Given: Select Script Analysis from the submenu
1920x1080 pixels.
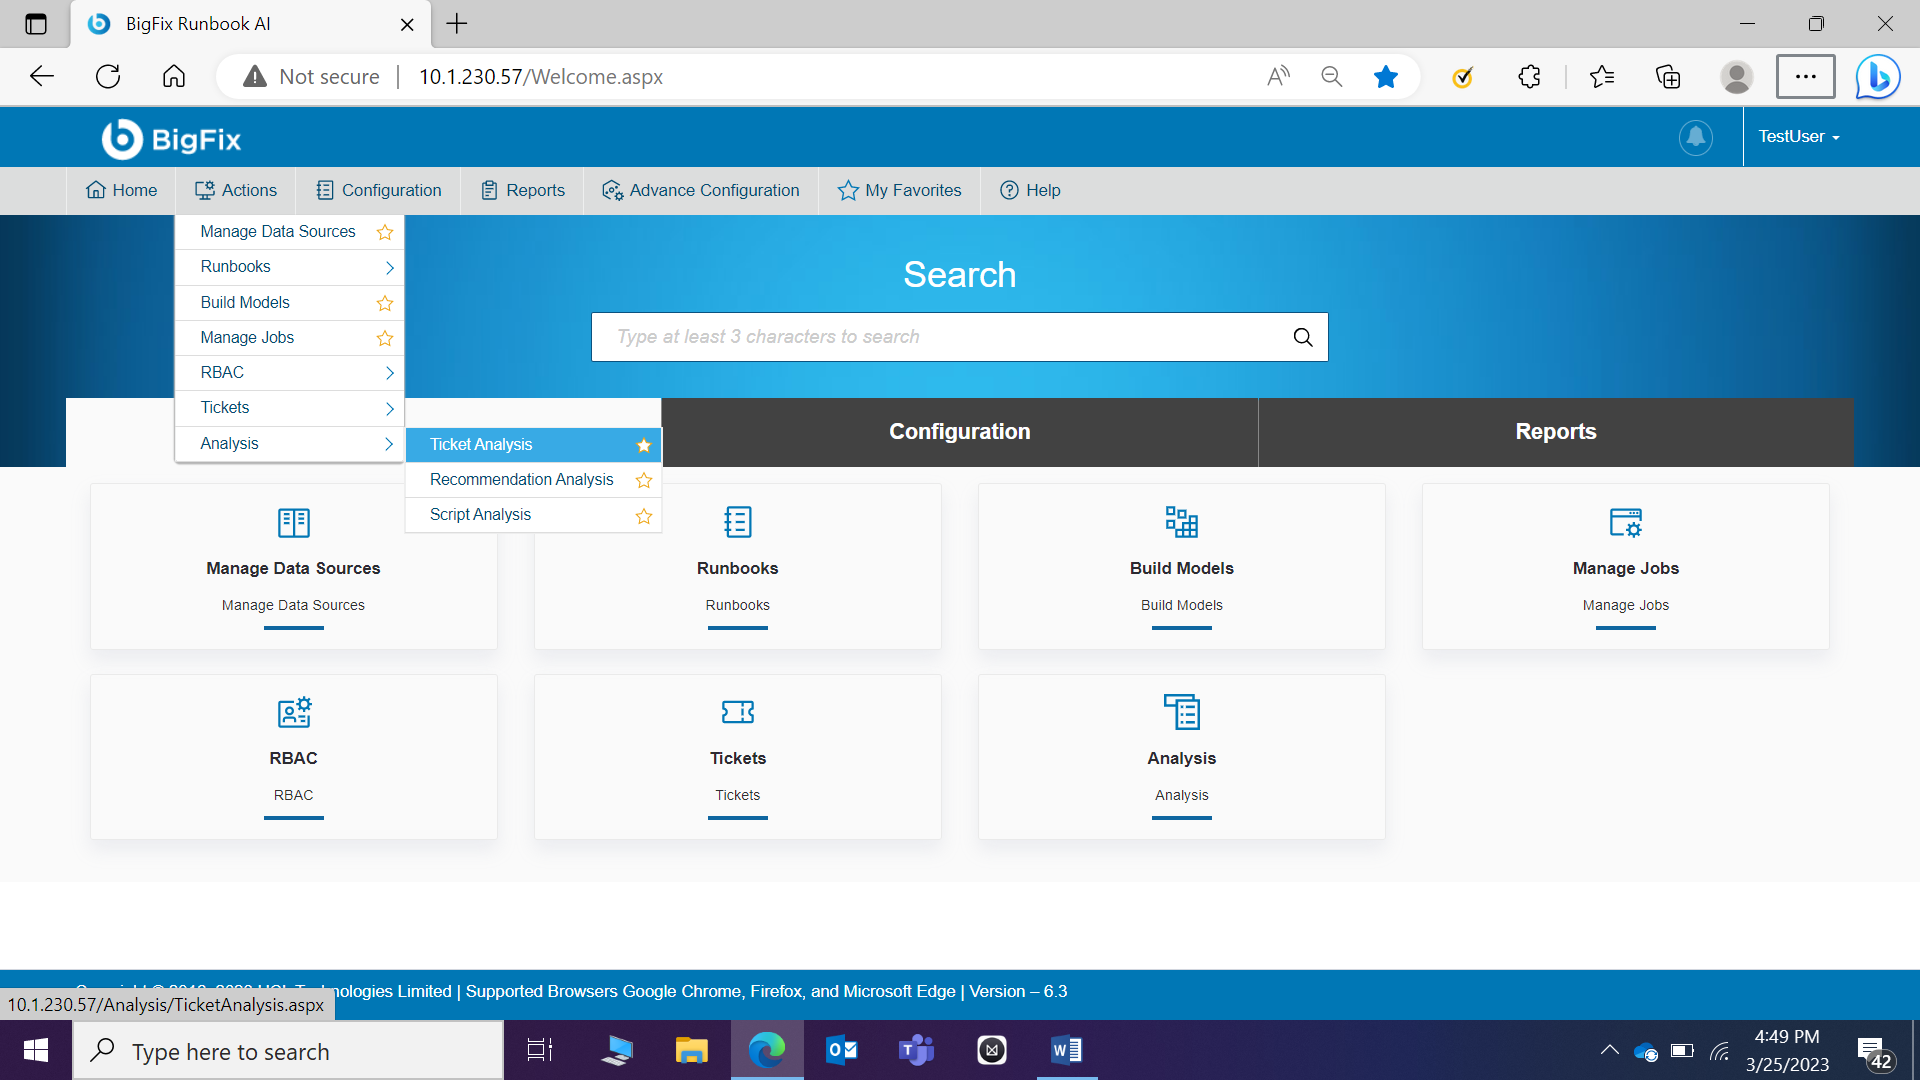Looking at the screenshot, I should click(x=480, y=515).
